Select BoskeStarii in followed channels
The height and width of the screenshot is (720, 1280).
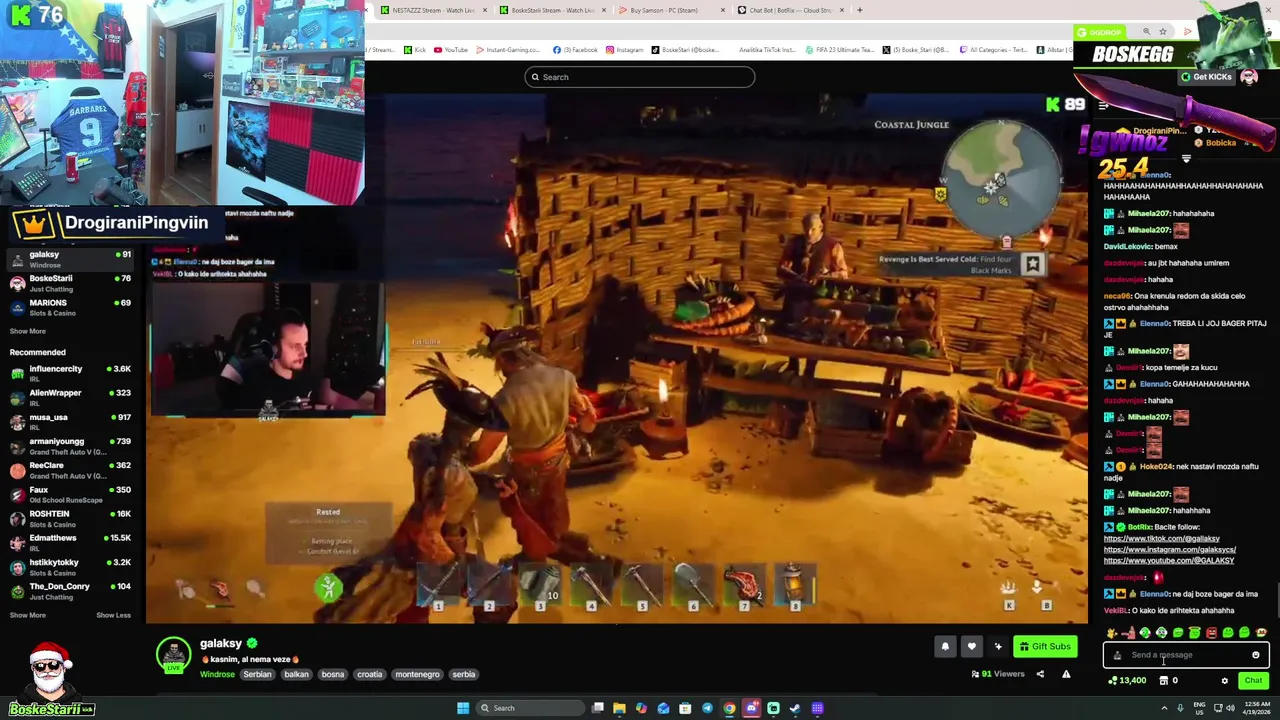[x=70, y=283]
